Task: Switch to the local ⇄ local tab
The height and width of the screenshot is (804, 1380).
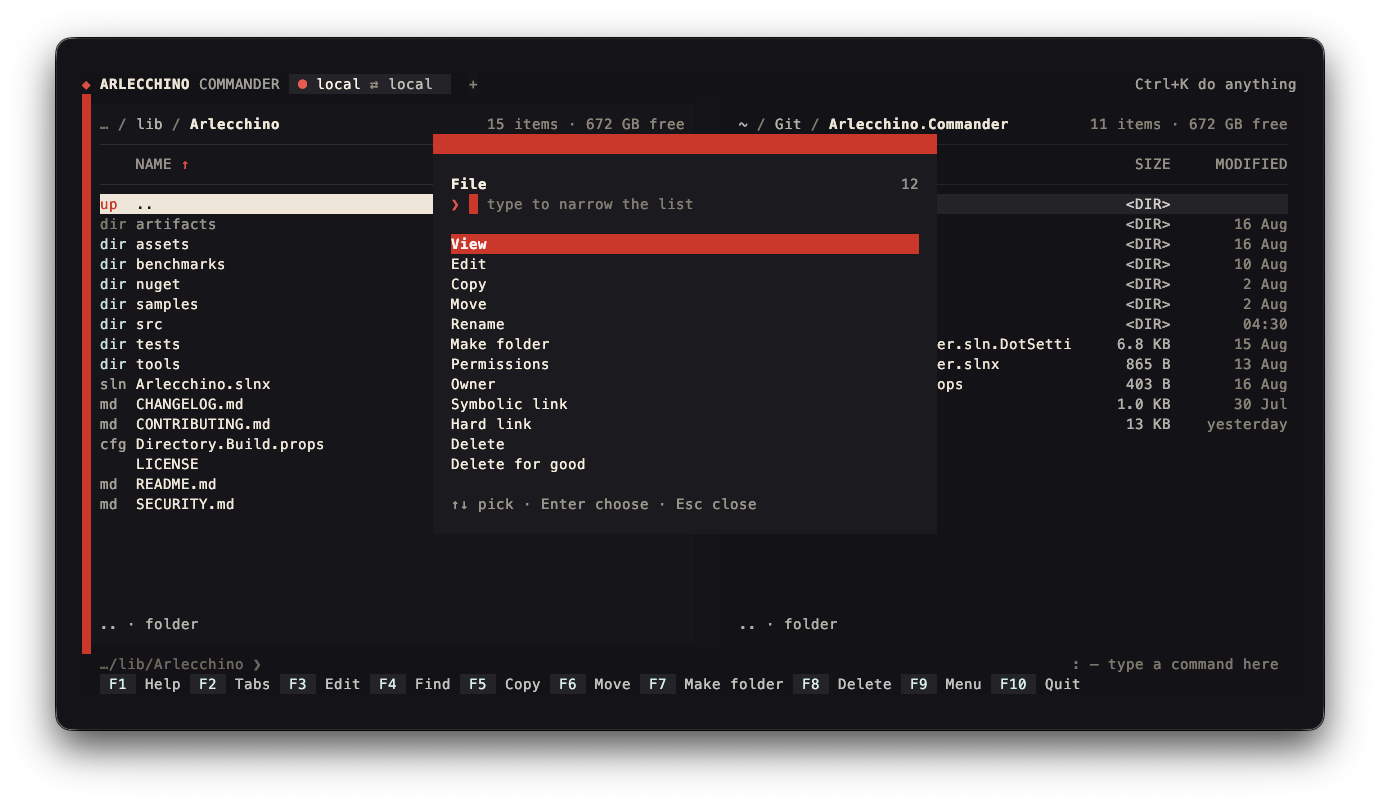Action: click(370, 84)
